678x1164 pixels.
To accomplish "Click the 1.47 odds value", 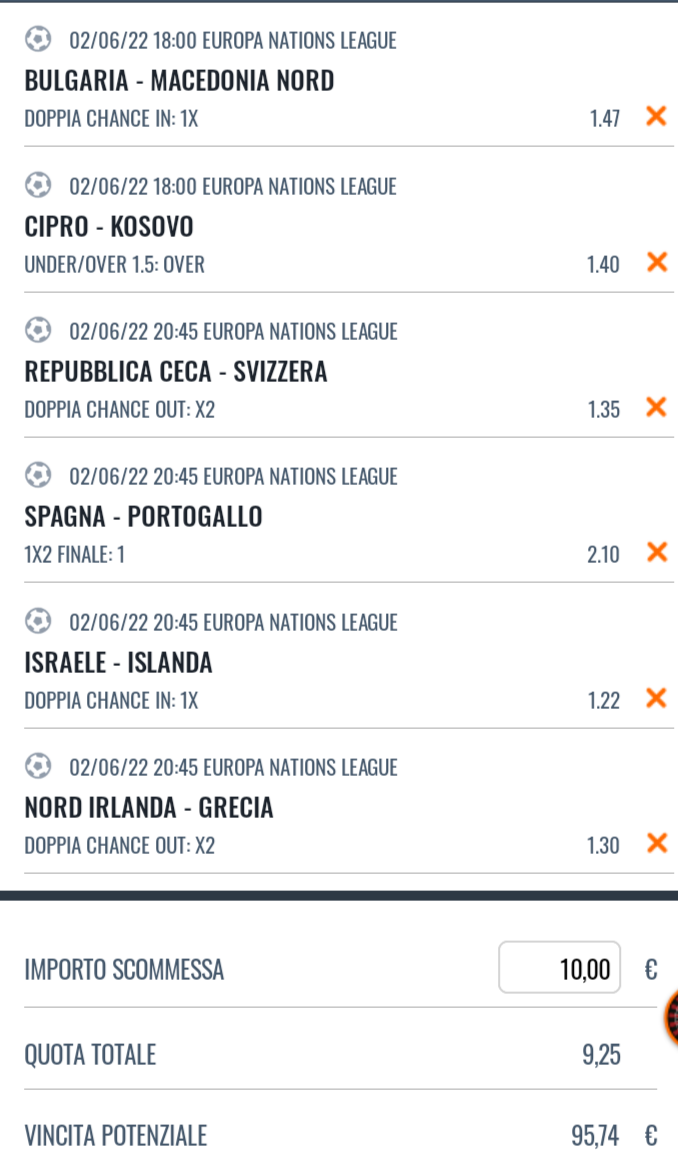I will 604,118.
